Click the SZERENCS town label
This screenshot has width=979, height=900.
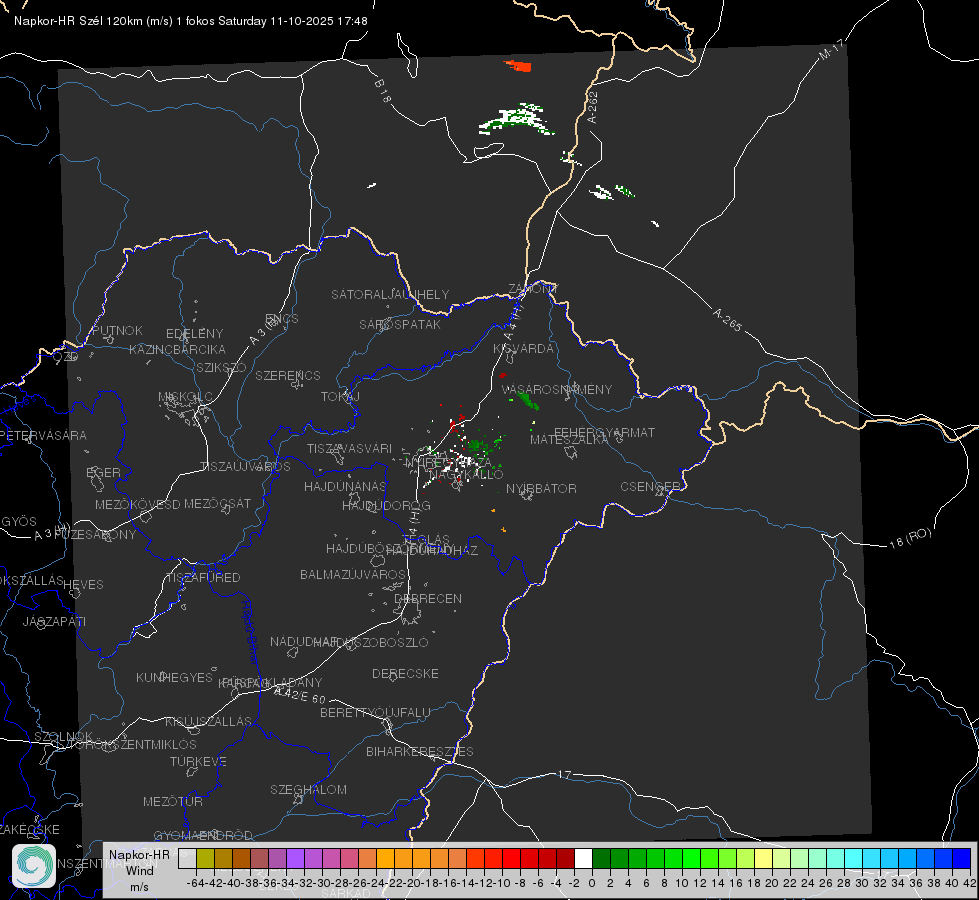pos(288,375)
